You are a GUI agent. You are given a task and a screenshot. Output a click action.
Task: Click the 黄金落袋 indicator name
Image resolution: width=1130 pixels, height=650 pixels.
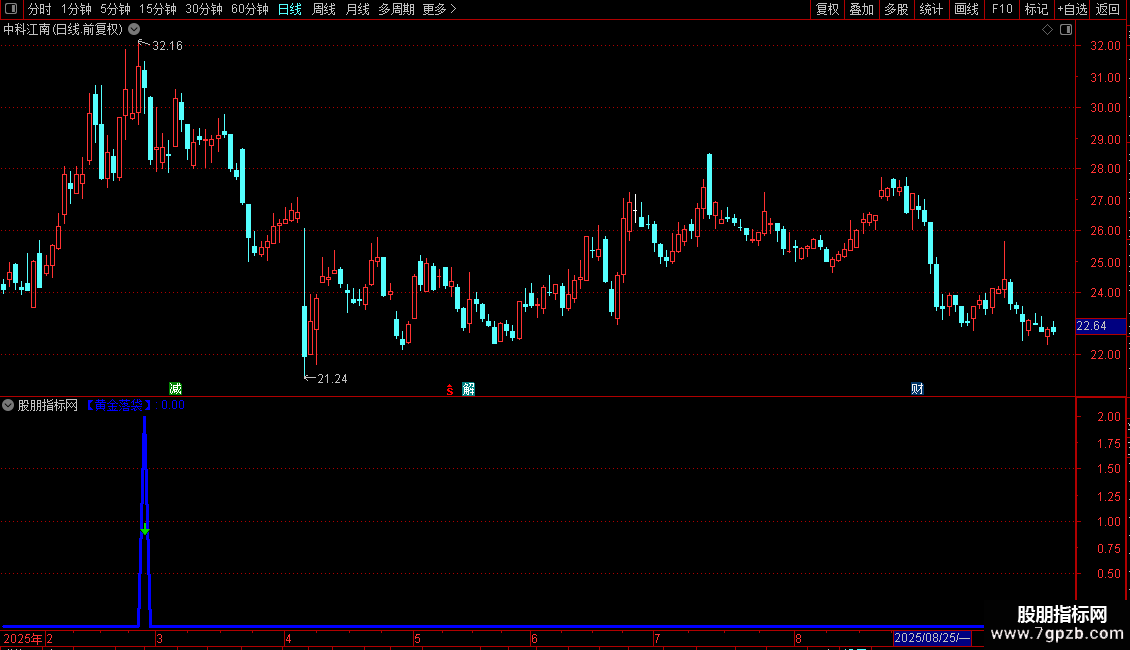point(119,406)
